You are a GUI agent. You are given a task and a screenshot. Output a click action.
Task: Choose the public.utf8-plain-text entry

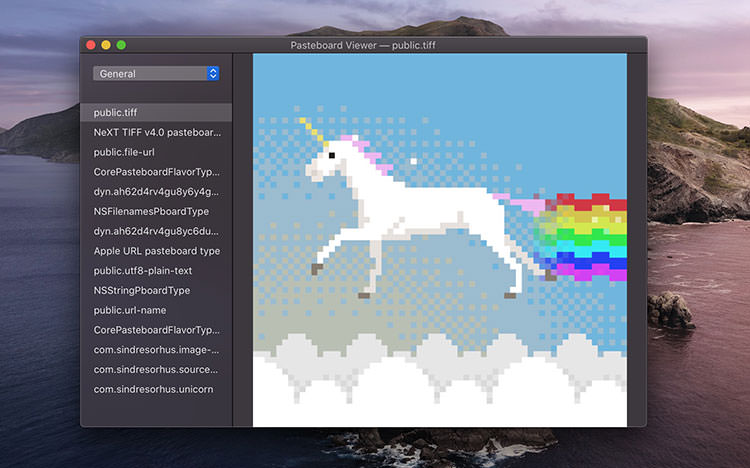[156, 271]
